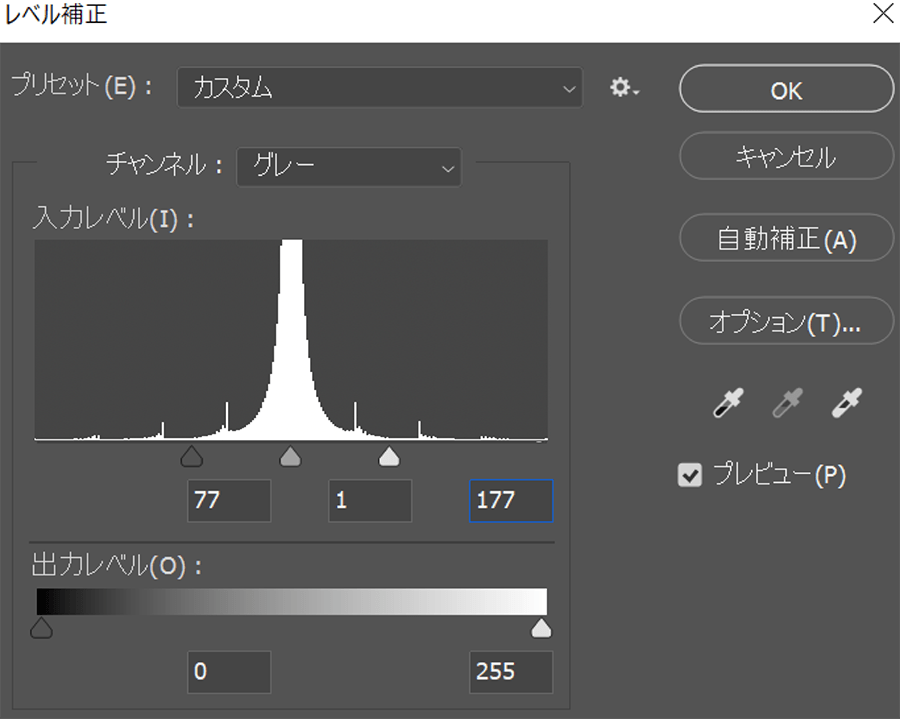Click the output gradient bar
Viewport: 900px width, 719px height.
click(292, 602)
